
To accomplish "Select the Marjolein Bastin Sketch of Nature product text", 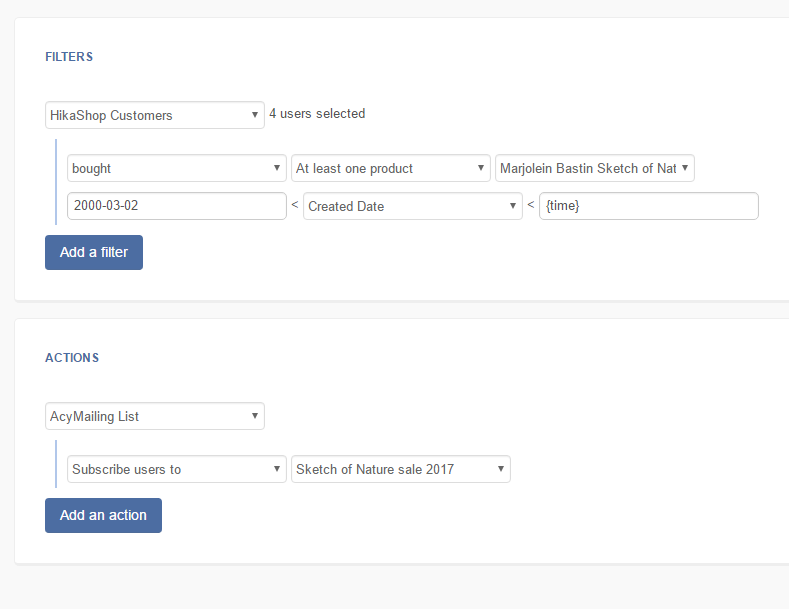I will (588, 168).
